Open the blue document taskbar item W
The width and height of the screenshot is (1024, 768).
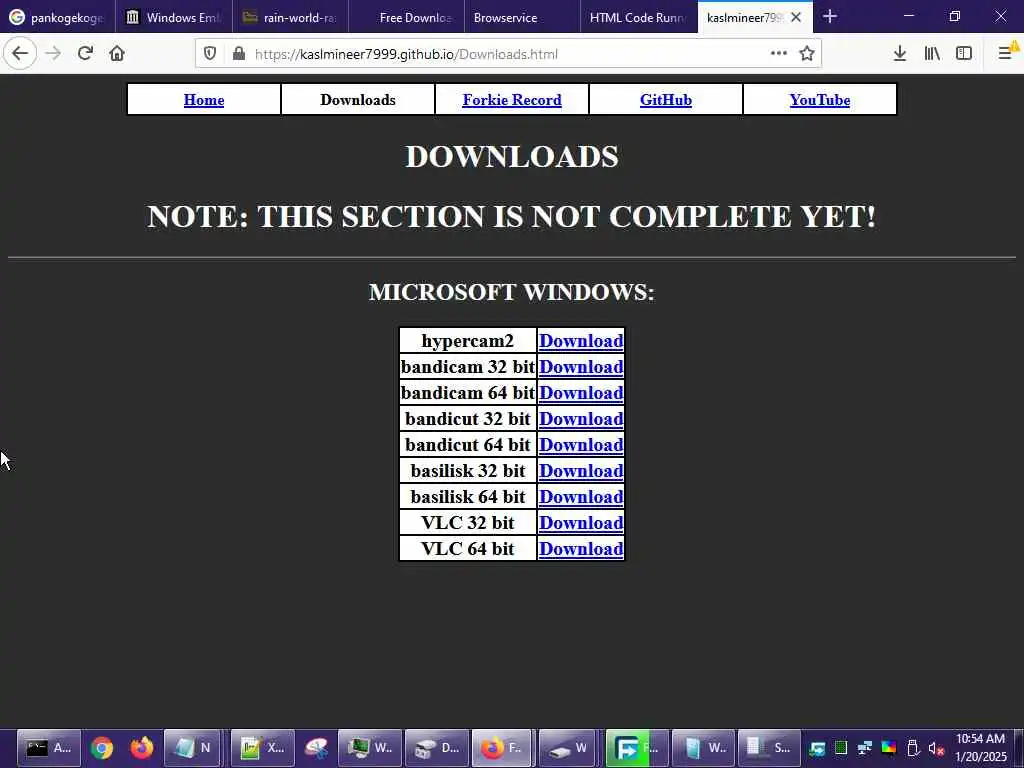click(703, 748)
